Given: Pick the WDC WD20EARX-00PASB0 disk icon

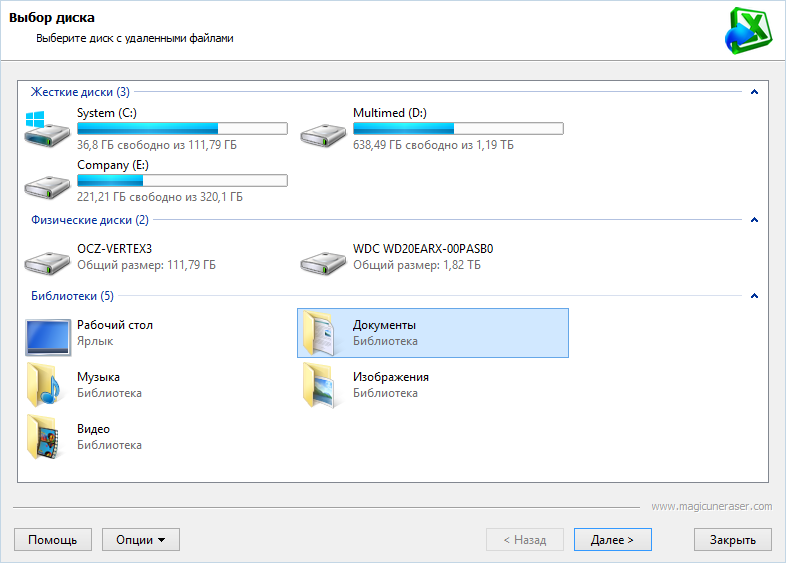Looking at the screenshot, I should point(324,259).
